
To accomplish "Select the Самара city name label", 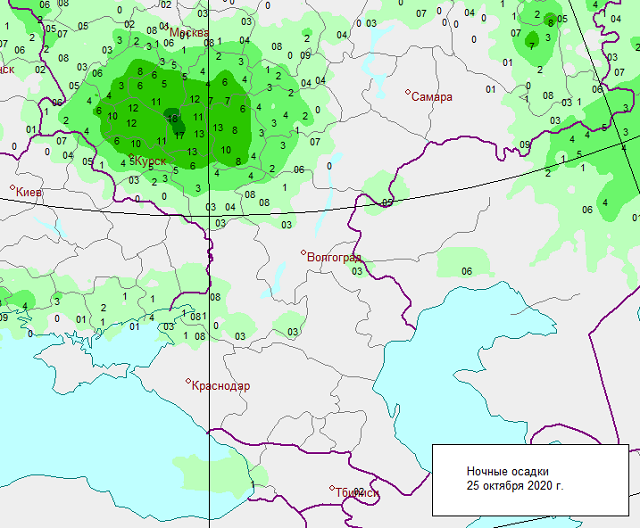I will click(x=433, y=97).
